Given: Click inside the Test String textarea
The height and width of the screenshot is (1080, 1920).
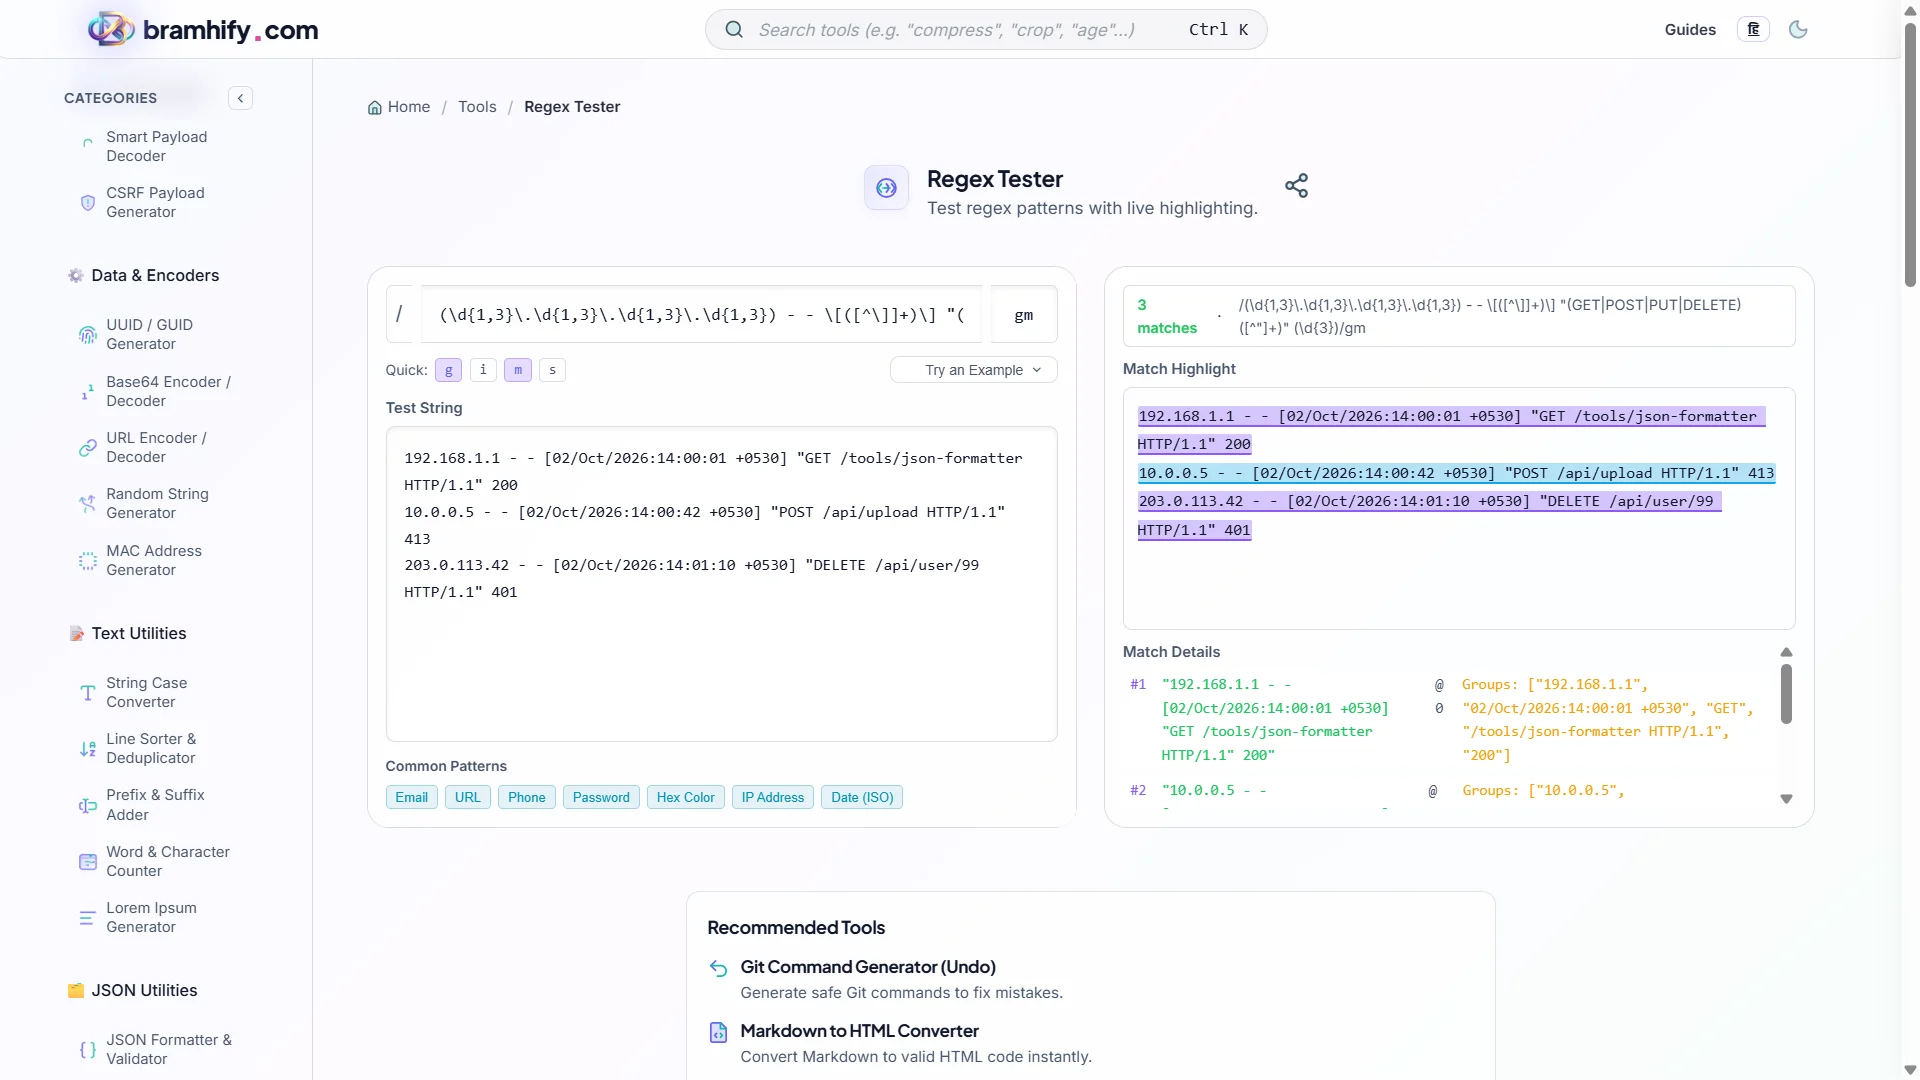Looking at the screenshot, I should 721,585.
